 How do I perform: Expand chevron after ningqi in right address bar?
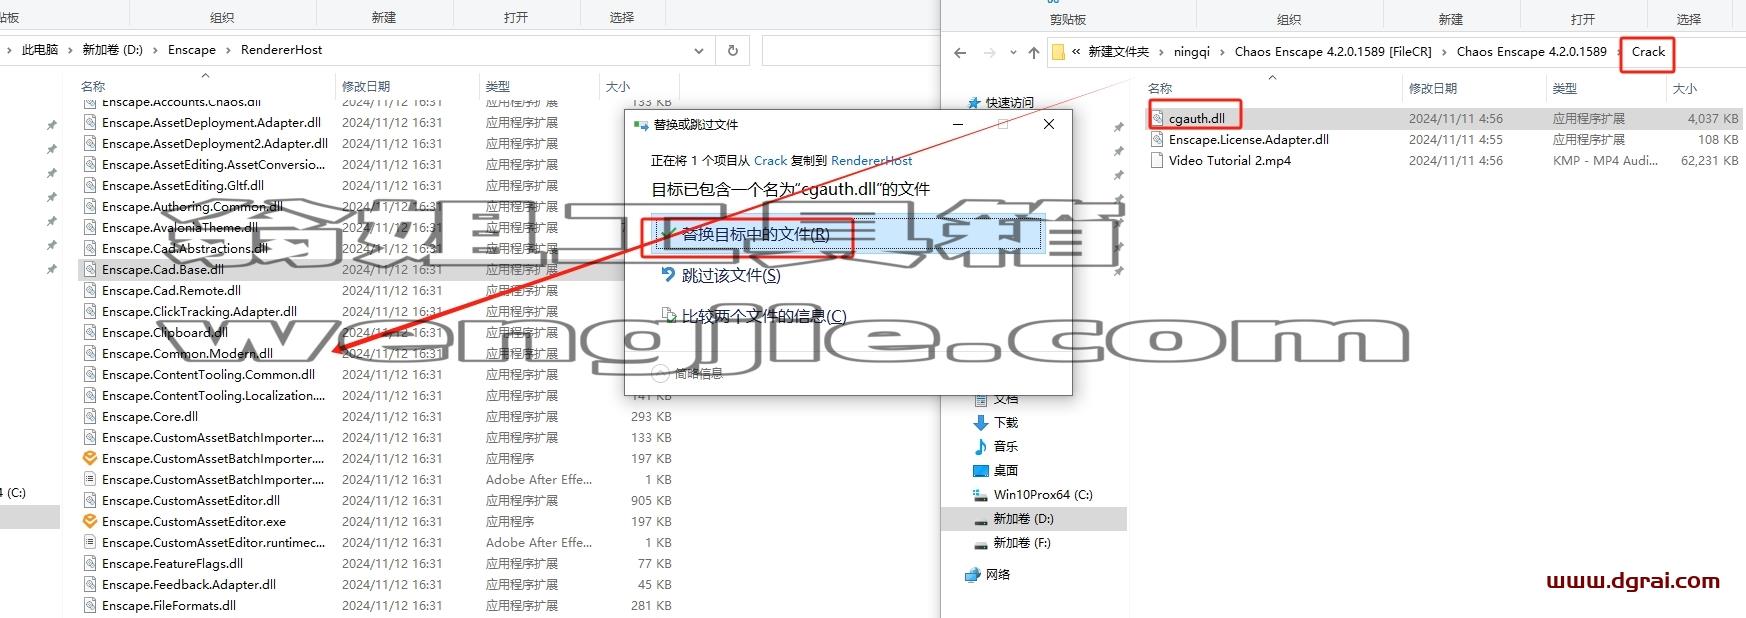1222,52
